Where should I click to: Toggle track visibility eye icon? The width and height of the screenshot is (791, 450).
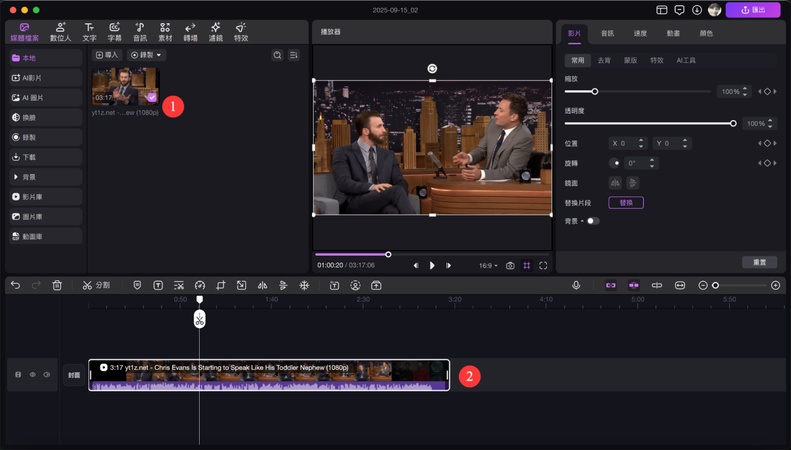tap(32, 375)
